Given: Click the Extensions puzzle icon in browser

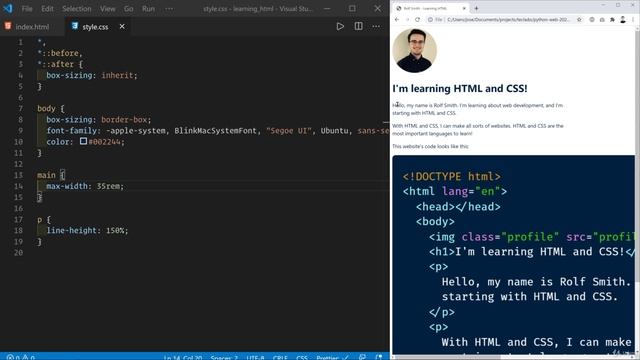Looking at the screenshot, I should pyautogui.click(x=612, y=20).
